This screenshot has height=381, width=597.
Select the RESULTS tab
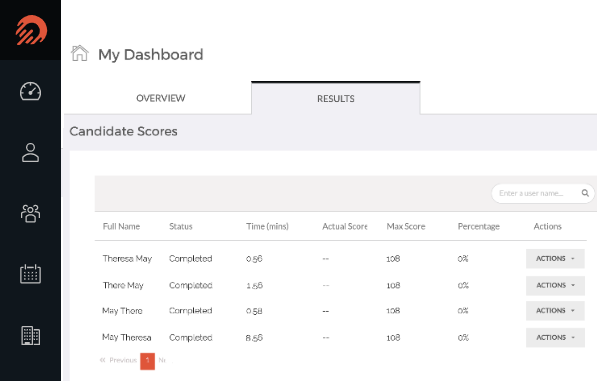tap(336, 99)
